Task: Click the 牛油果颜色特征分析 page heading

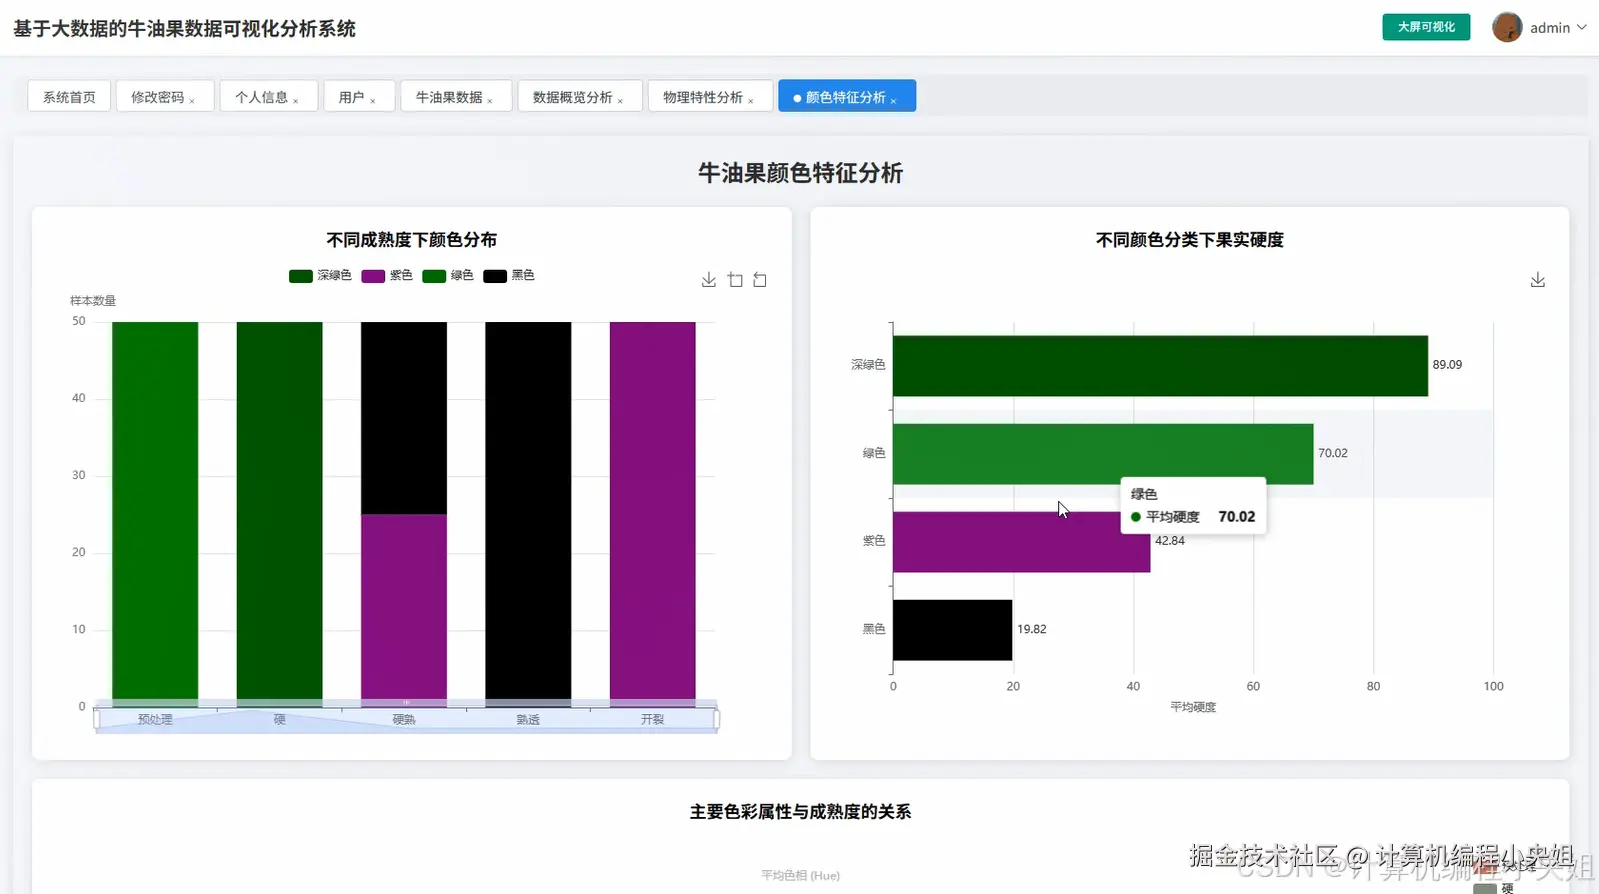Action: pyautogui.click(x=800, y=173)
